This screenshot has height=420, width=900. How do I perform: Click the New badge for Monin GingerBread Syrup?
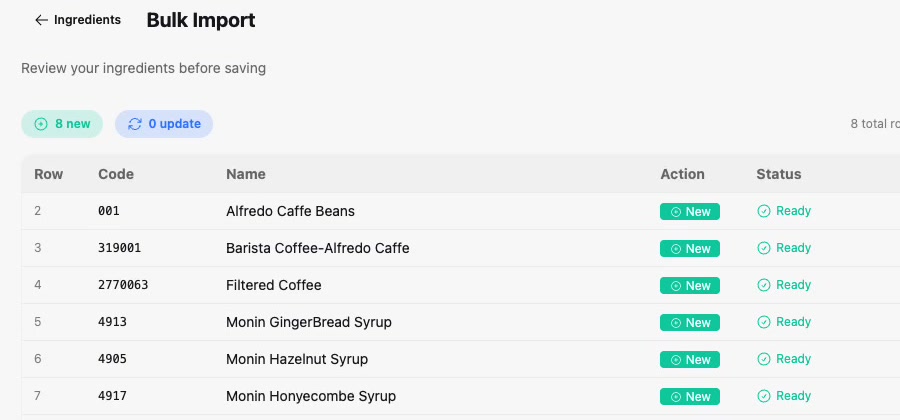tap(689, 322)
